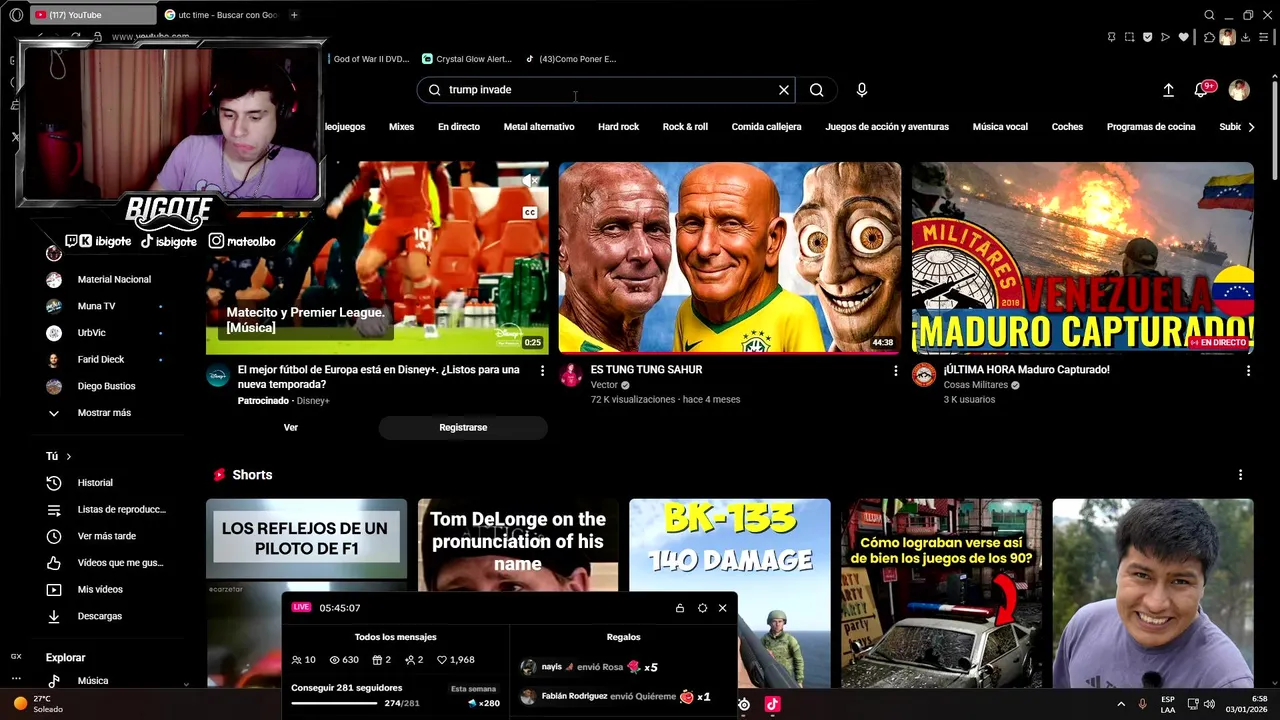Toggle closed captions on the ad video
Viewport: 1280px width, 720px height.
530,212
